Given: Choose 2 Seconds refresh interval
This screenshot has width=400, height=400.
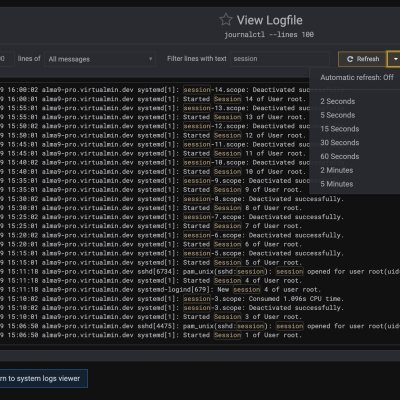Looking at the screenshot, I should (338, 101).
